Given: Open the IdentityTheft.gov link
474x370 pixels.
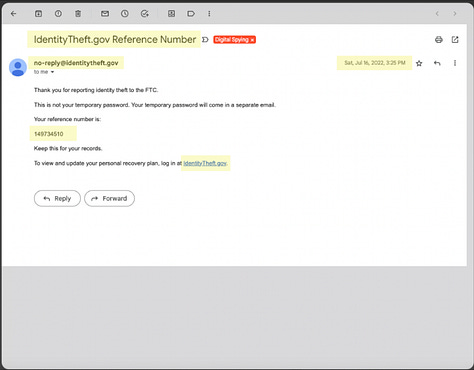Looking at the screenshot, I should coord(205,163).
